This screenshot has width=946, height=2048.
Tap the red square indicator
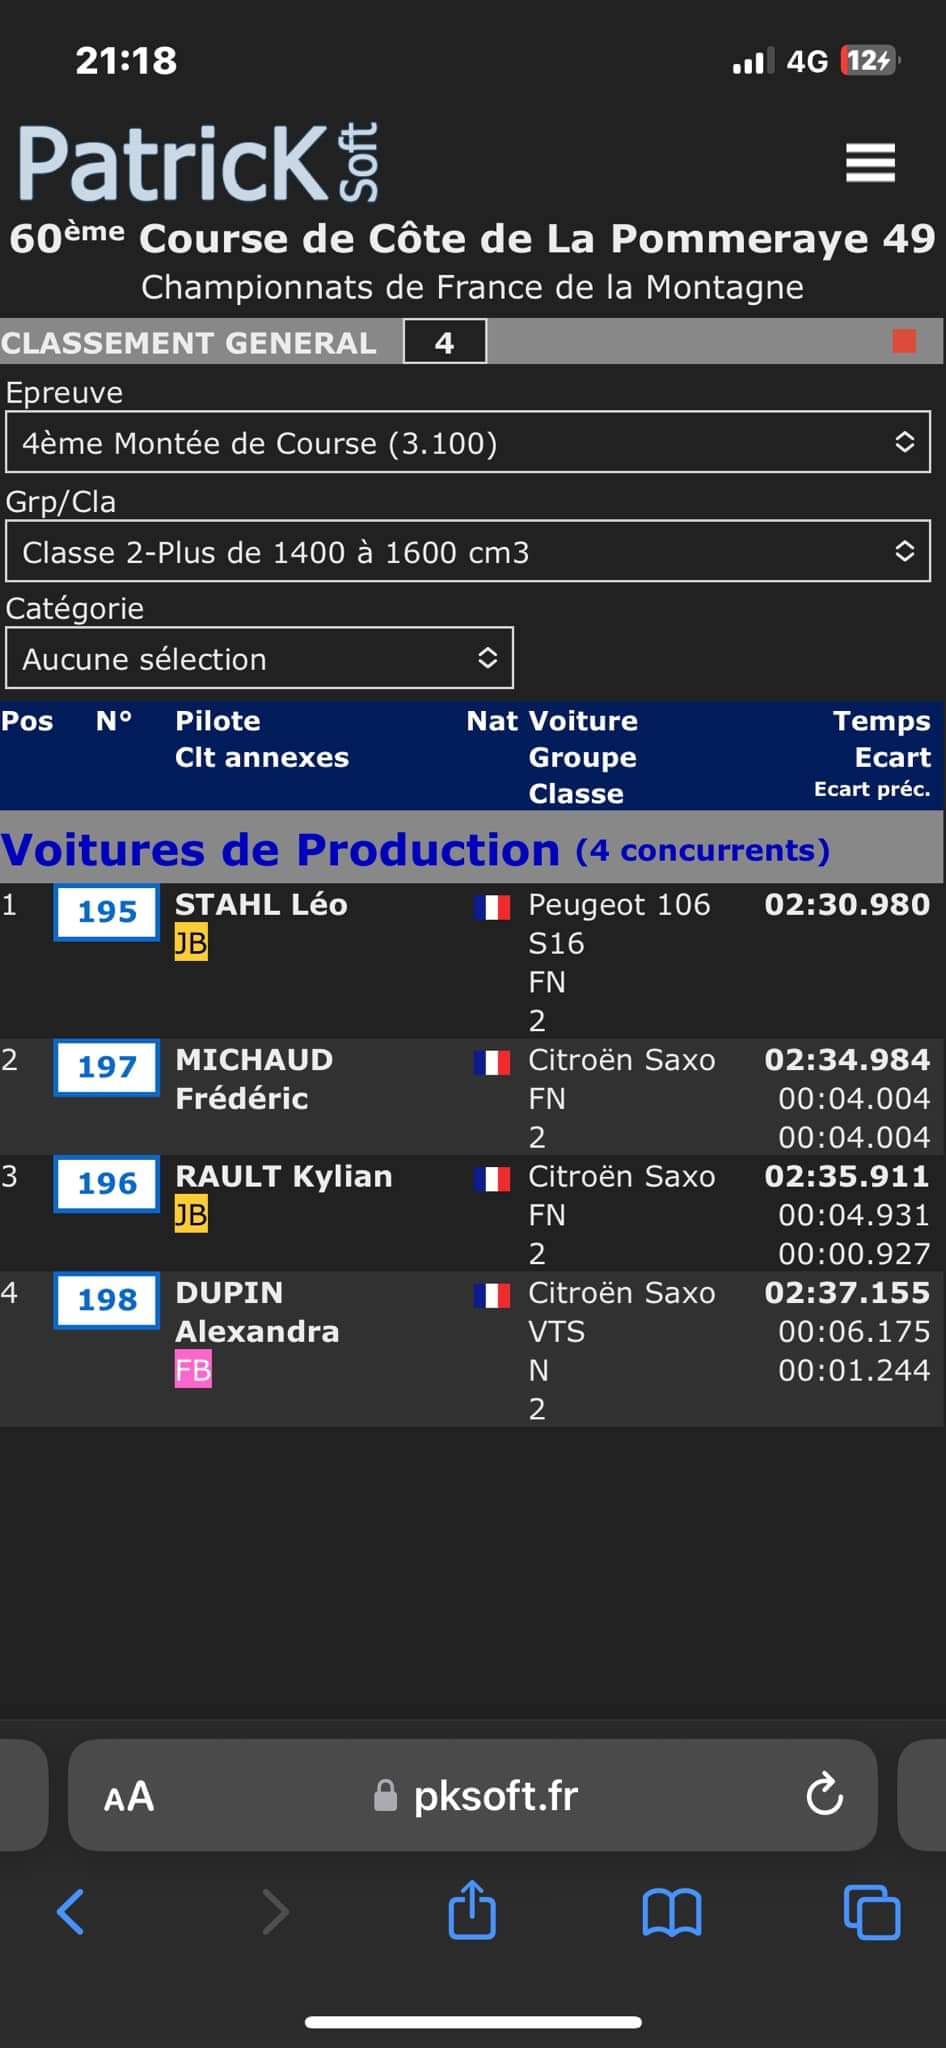(904, 342)
